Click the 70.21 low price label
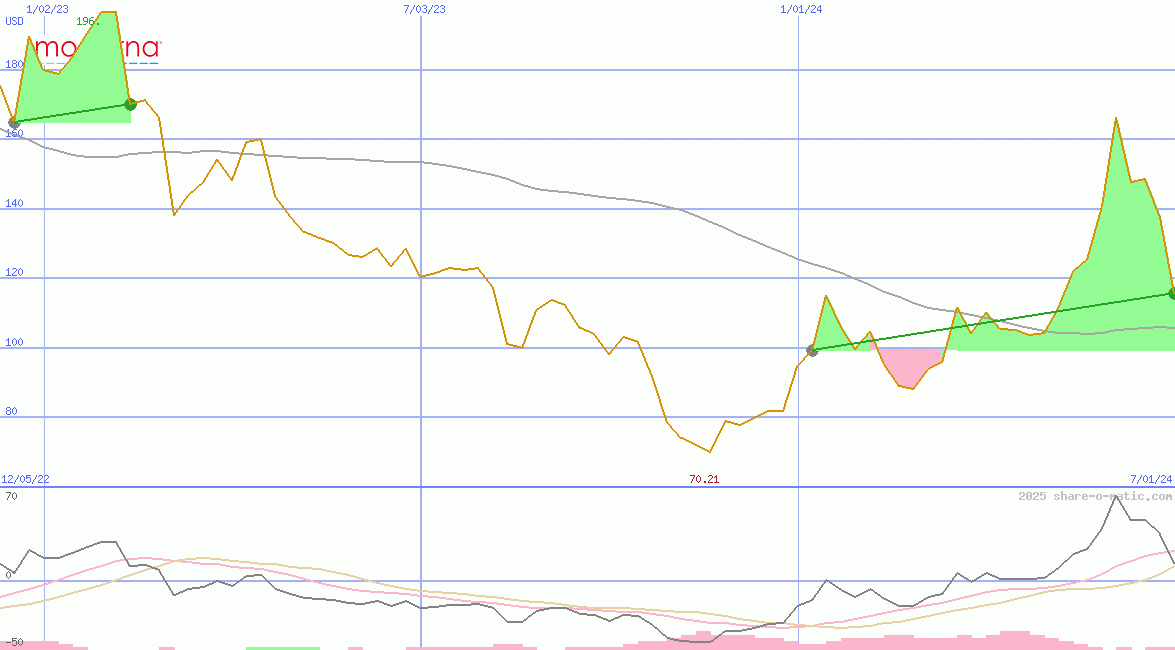1175x650 pixels. (704, 480)
